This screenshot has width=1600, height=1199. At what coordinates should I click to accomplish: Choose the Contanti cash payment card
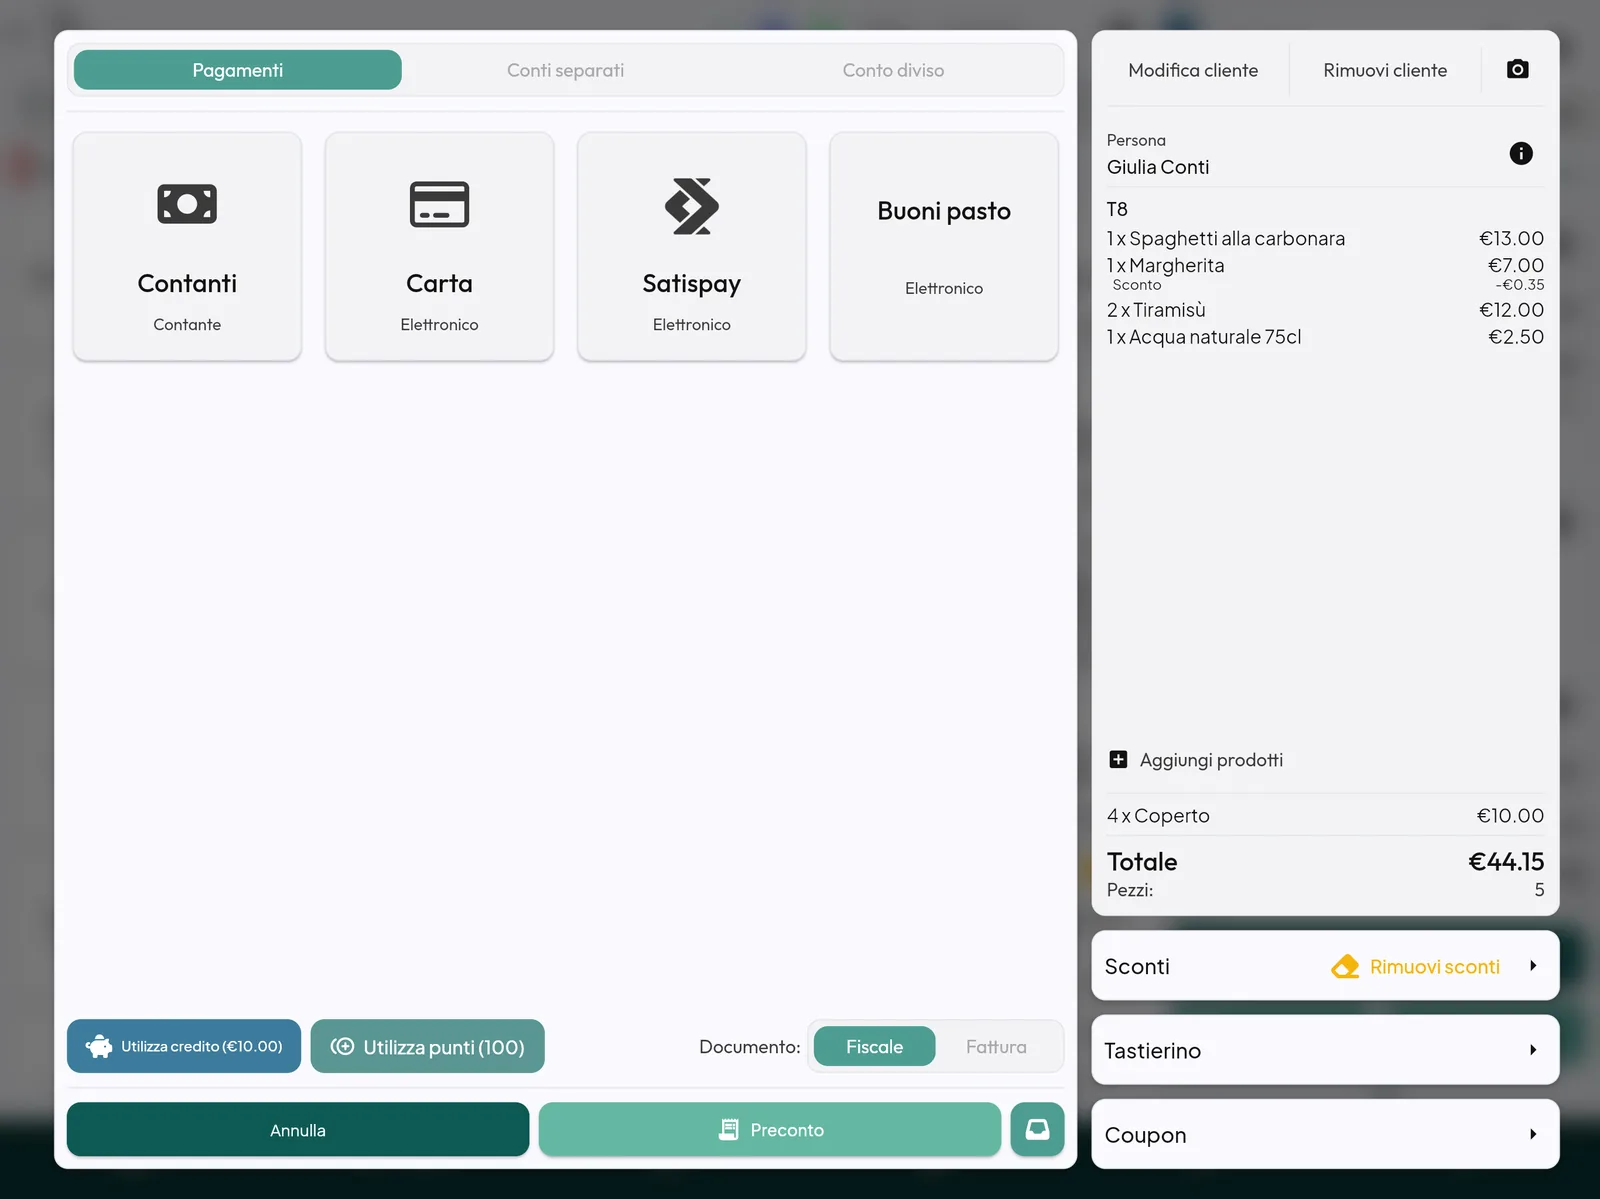click(187, 246)
